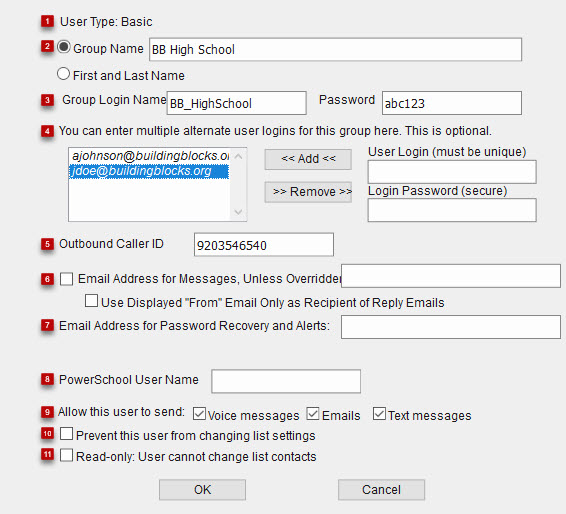Click the Group Name text field

pyautogui.click(x=335, y=49)
